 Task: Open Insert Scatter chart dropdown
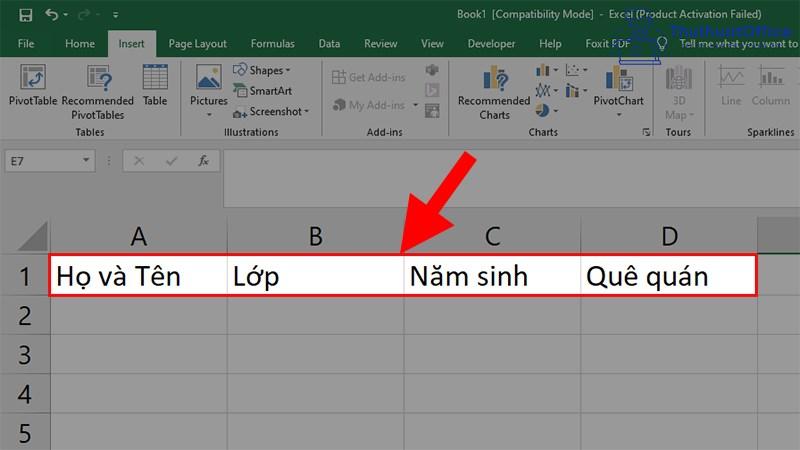coord(577,70)
